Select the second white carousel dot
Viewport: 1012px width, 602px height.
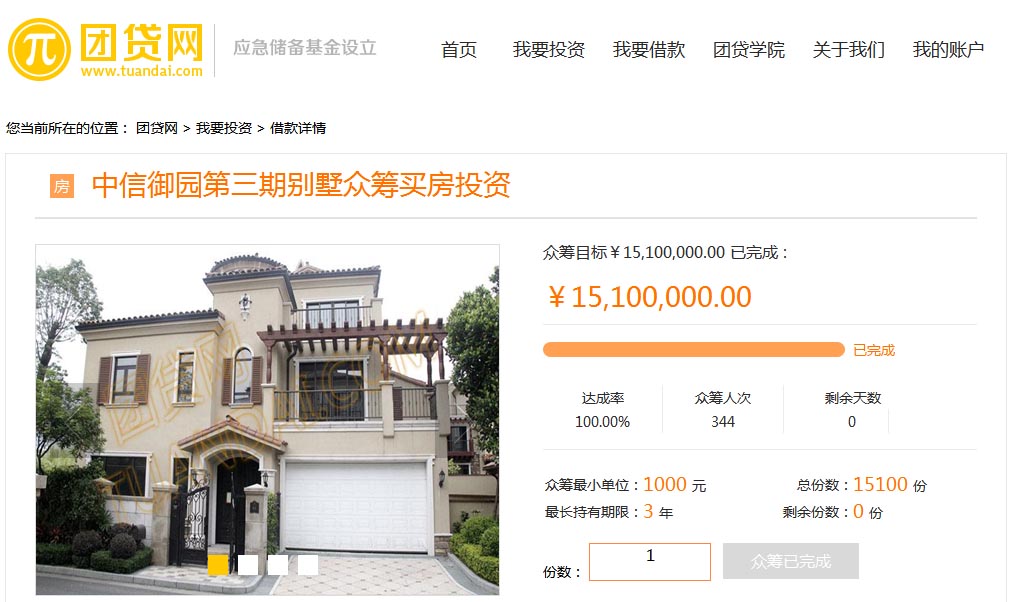[248, 565]
